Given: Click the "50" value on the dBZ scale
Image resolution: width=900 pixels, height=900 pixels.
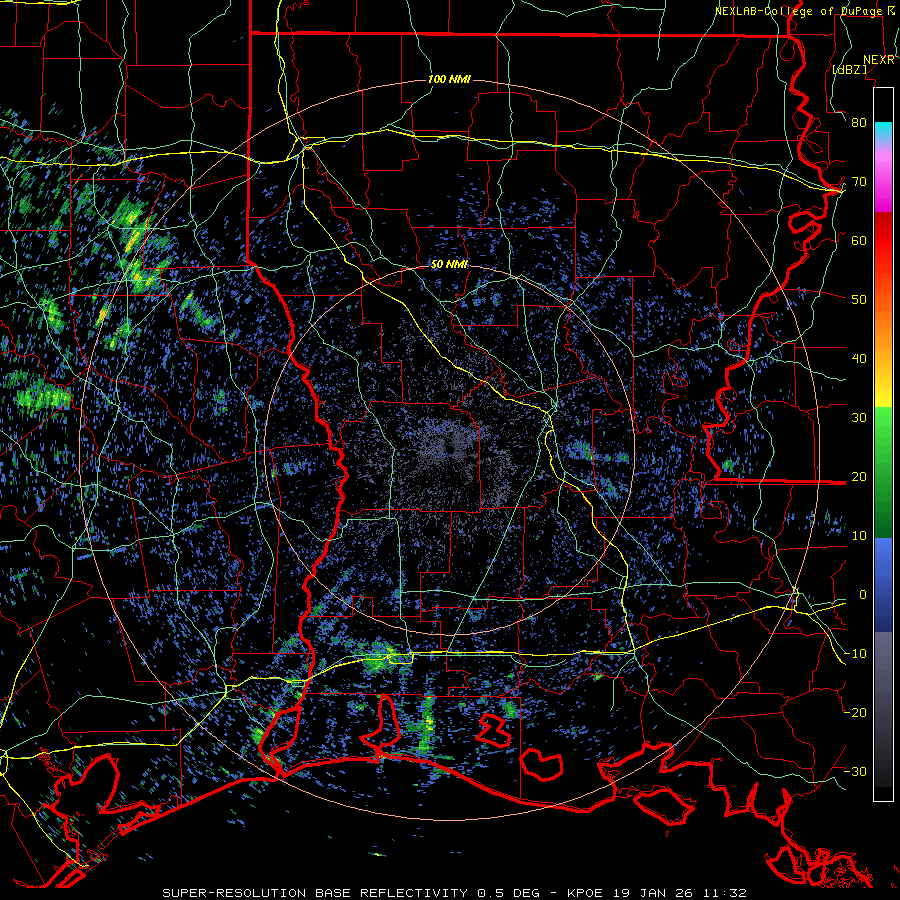Looking at the screenshot, I should [859, 300].
